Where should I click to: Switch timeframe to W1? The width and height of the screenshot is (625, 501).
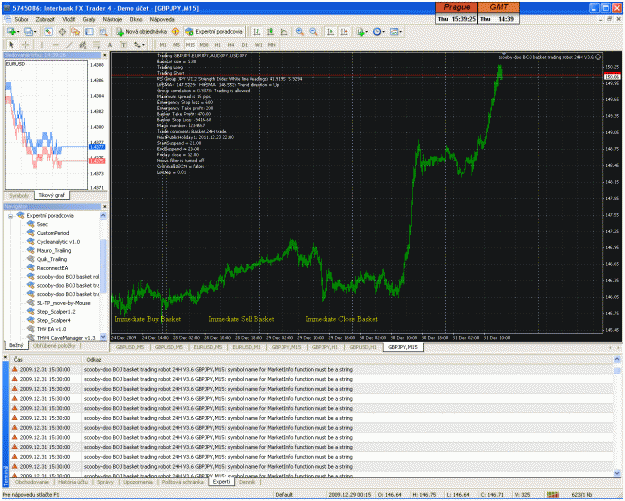click(258, 45)
